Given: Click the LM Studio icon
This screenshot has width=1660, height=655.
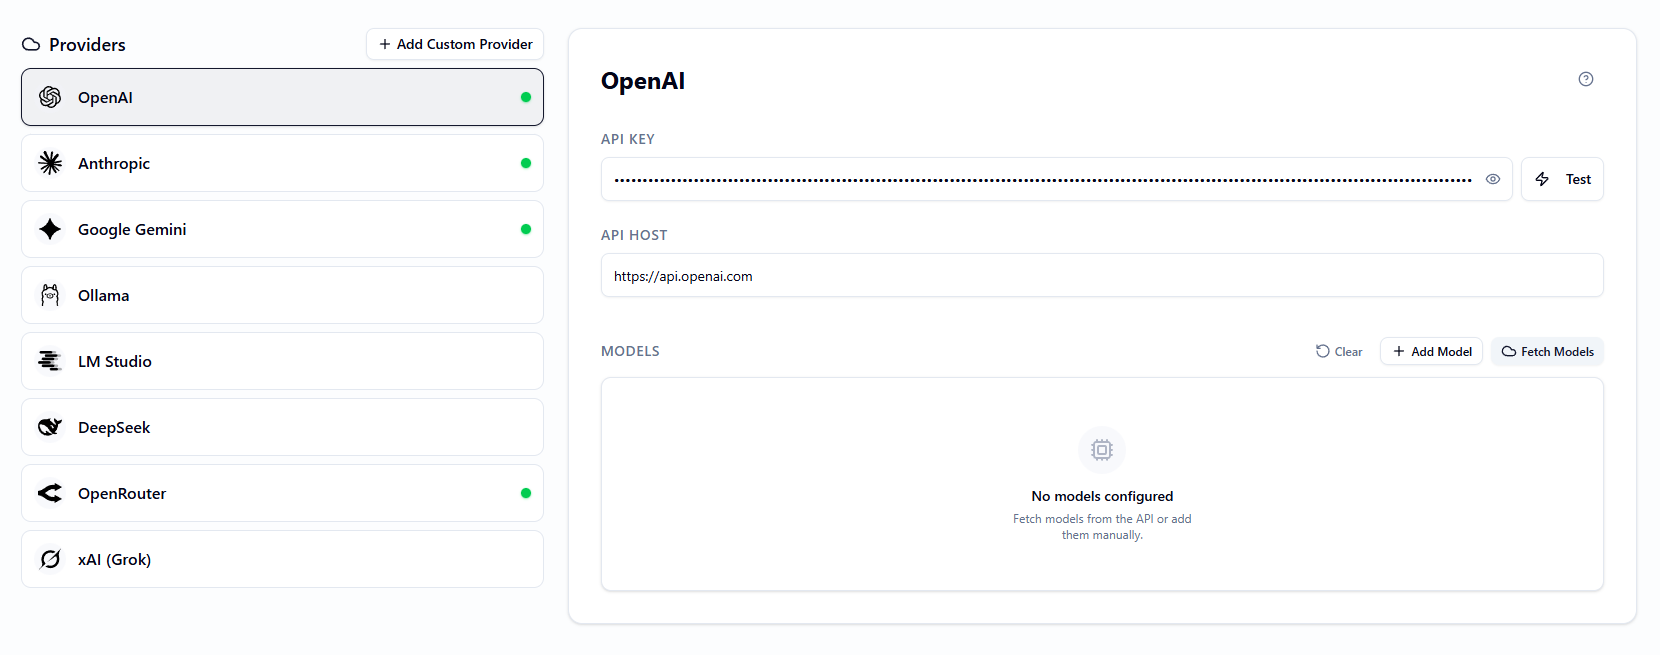Looking at the screenshot, I should click(x=50, y=361).
